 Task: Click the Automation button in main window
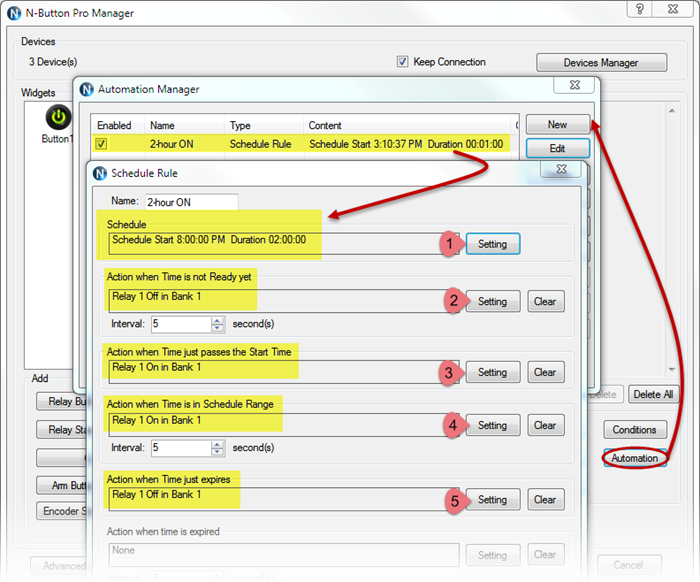634,458
